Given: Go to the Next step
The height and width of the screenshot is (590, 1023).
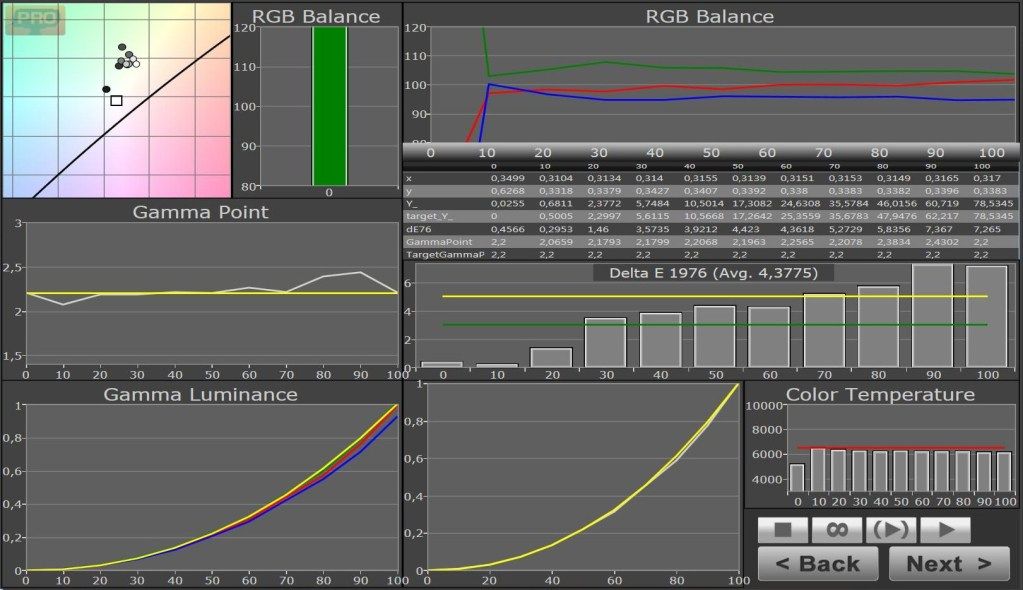Looking at the screenshot, I should [949, 563].
